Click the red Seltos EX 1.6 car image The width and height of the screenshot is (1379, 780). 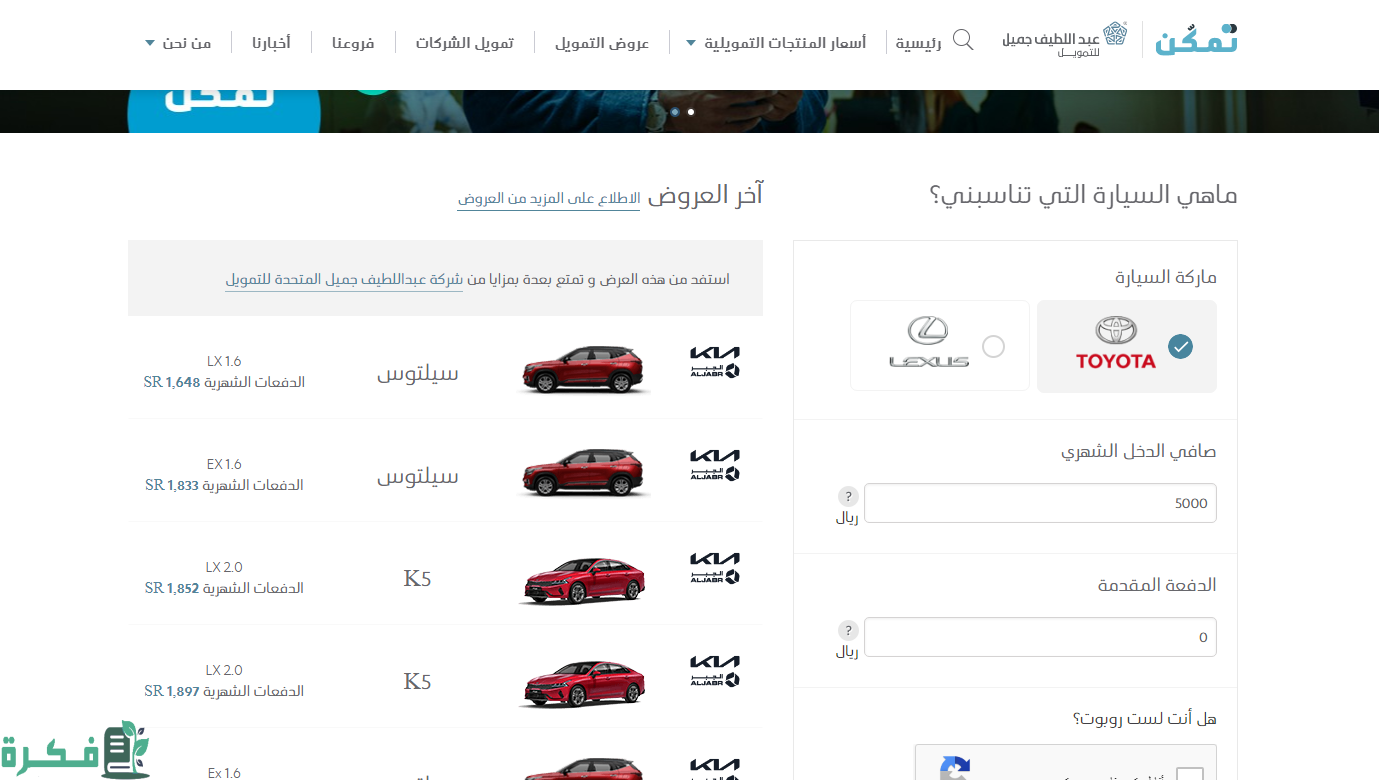coord(584,472)
